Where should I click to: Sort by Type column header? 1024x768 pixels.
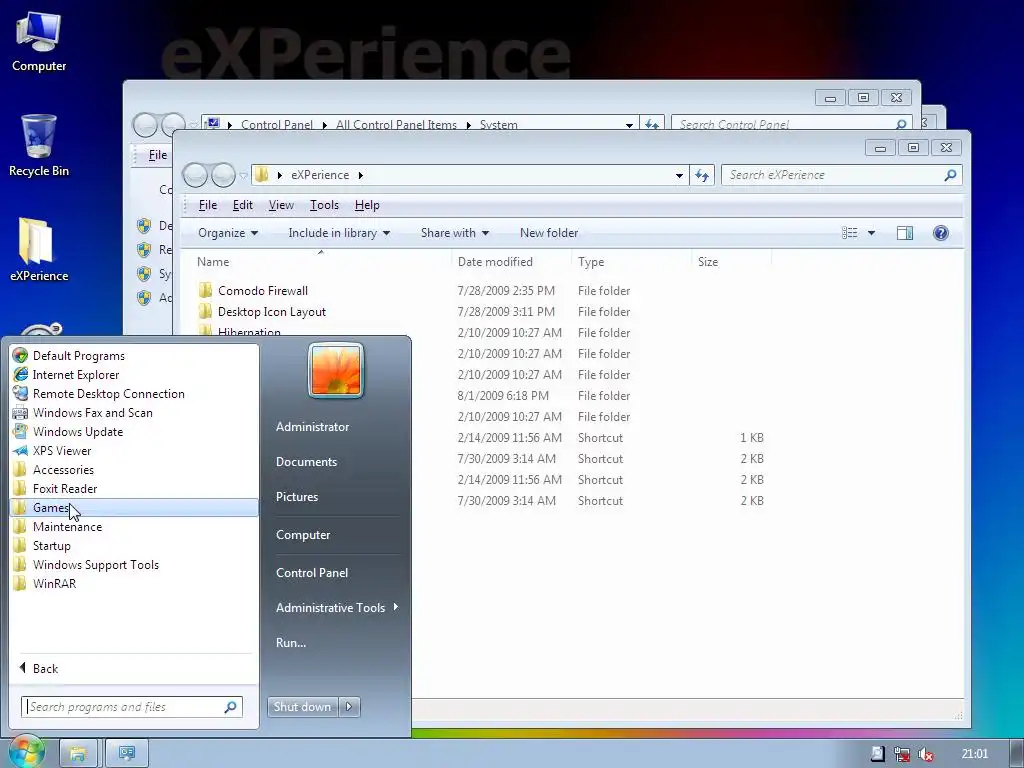590,262
